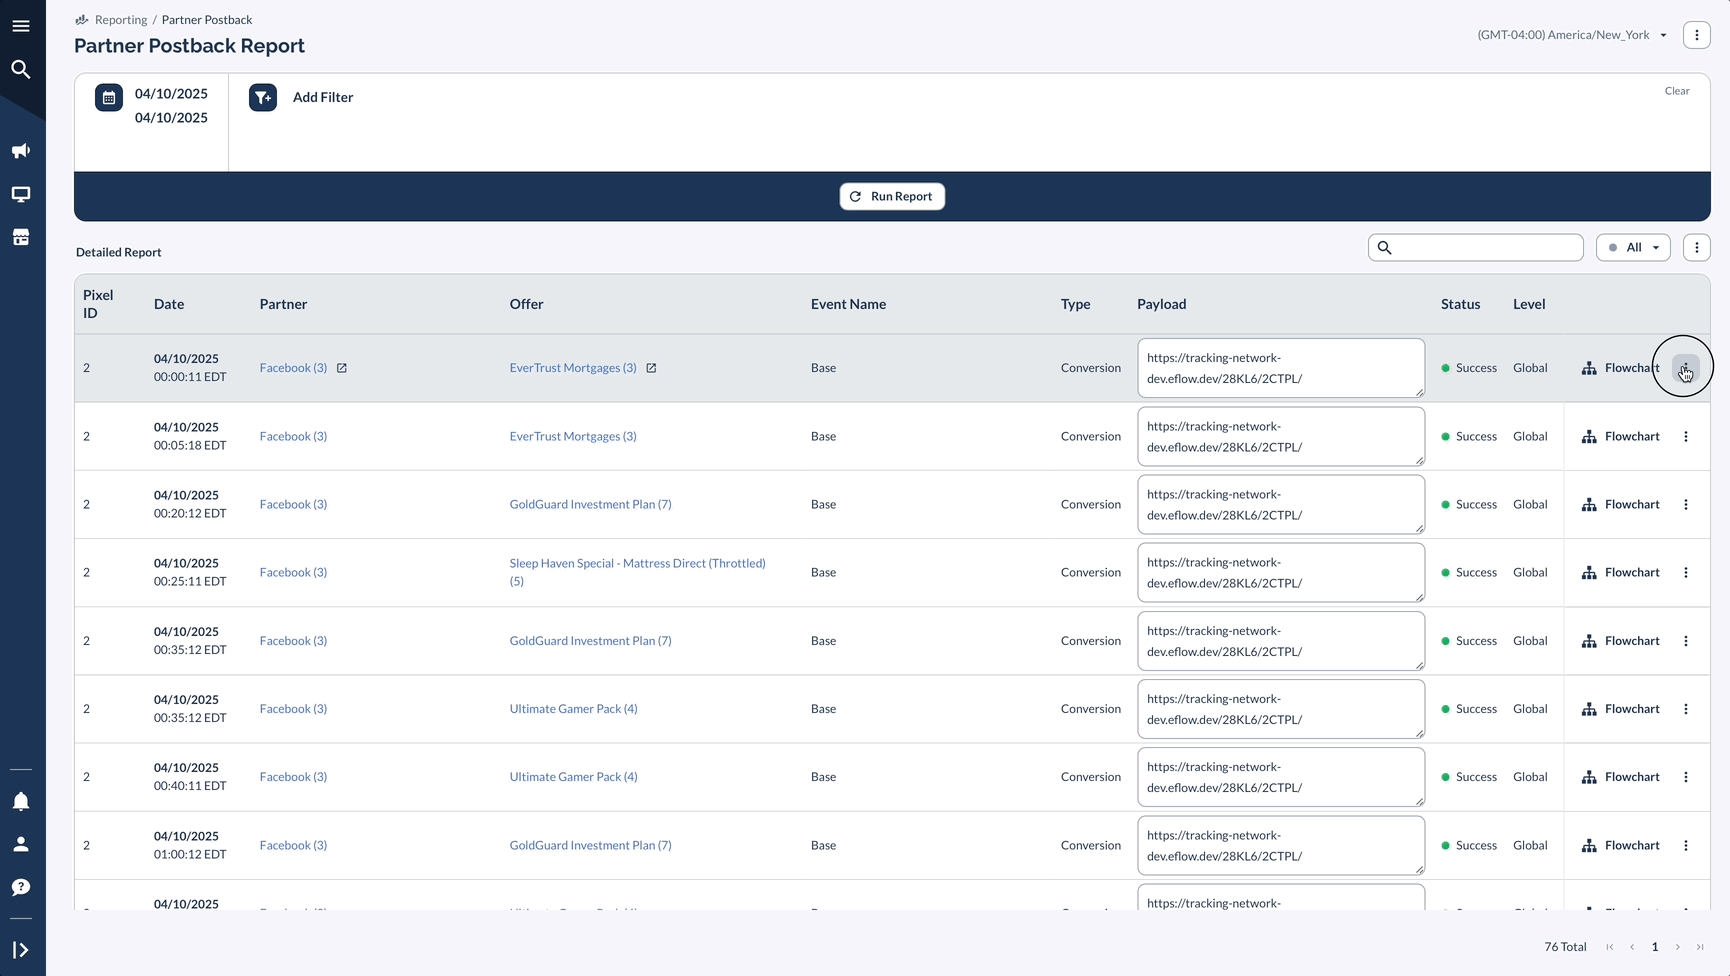Screen dimensions: 1730x976
Task: Click the Add Filter funnel icon
Action: [263, 97]
